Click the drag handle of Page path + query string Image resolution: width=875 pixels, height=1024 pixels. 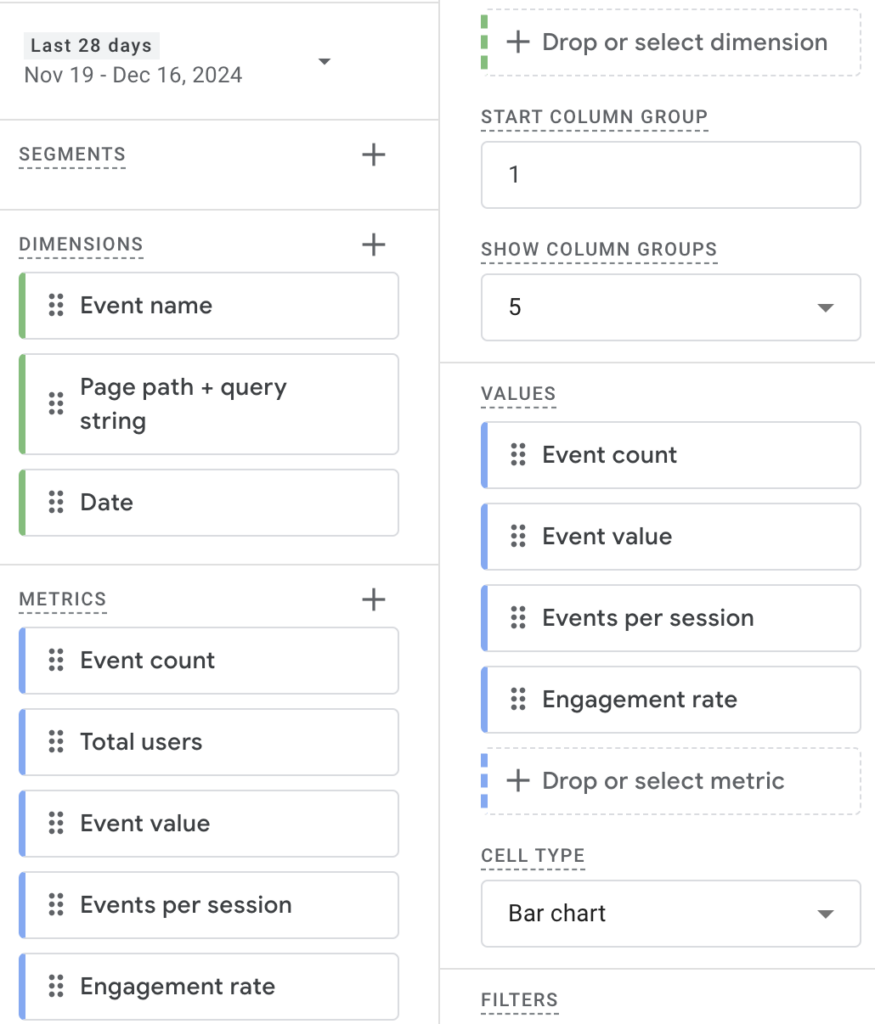pyautogui.click(x=56, y=403)
